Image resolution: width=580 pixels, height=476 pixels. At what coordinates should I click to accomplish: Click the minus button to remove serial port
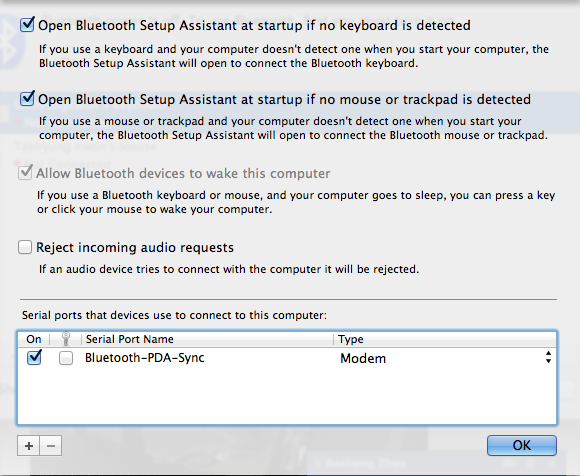[x=51, y=446]
